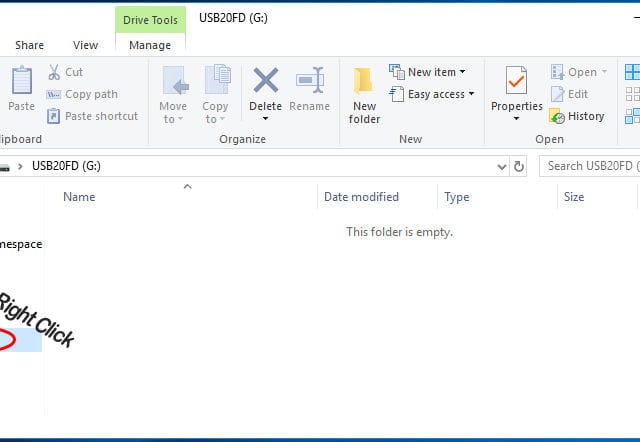Click the Cut scissors icon

tap(54, 72)
